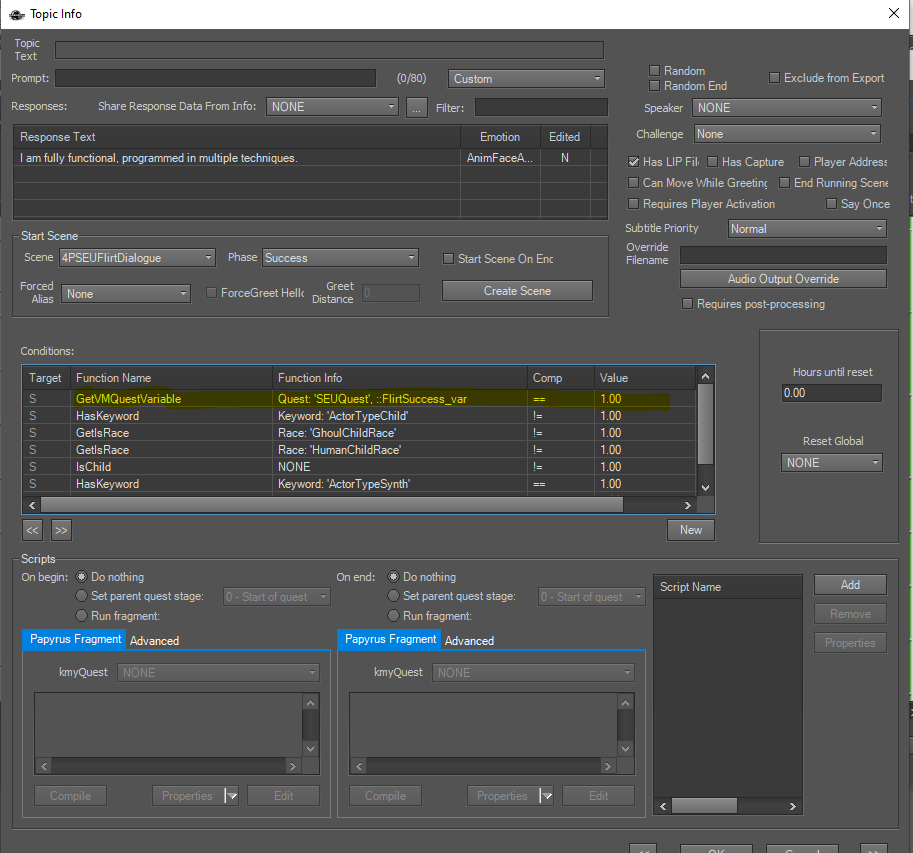The width and height of the screenshot is (913, 853).
Task: Open the Phase Success dropdown
Action: coord(340,257)
